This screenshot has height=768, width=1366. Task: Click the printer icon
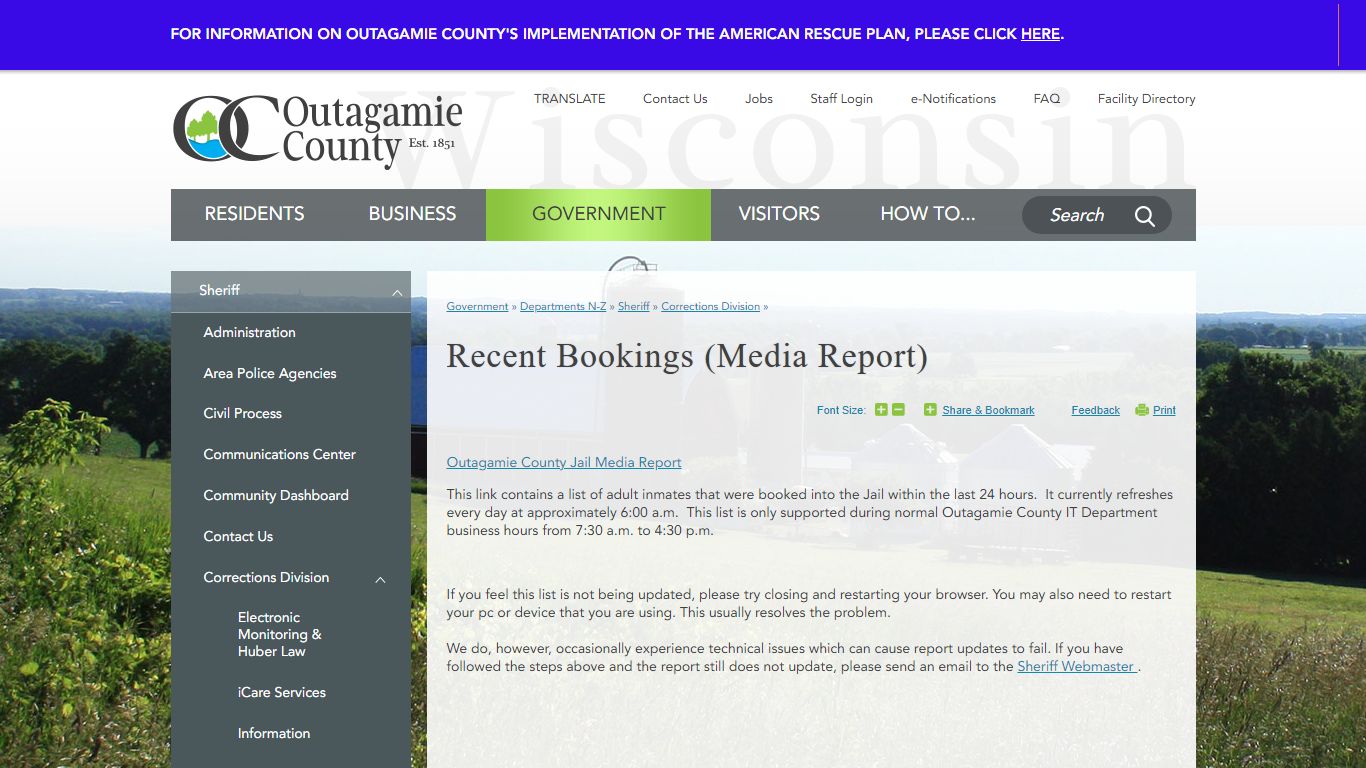1142,410
